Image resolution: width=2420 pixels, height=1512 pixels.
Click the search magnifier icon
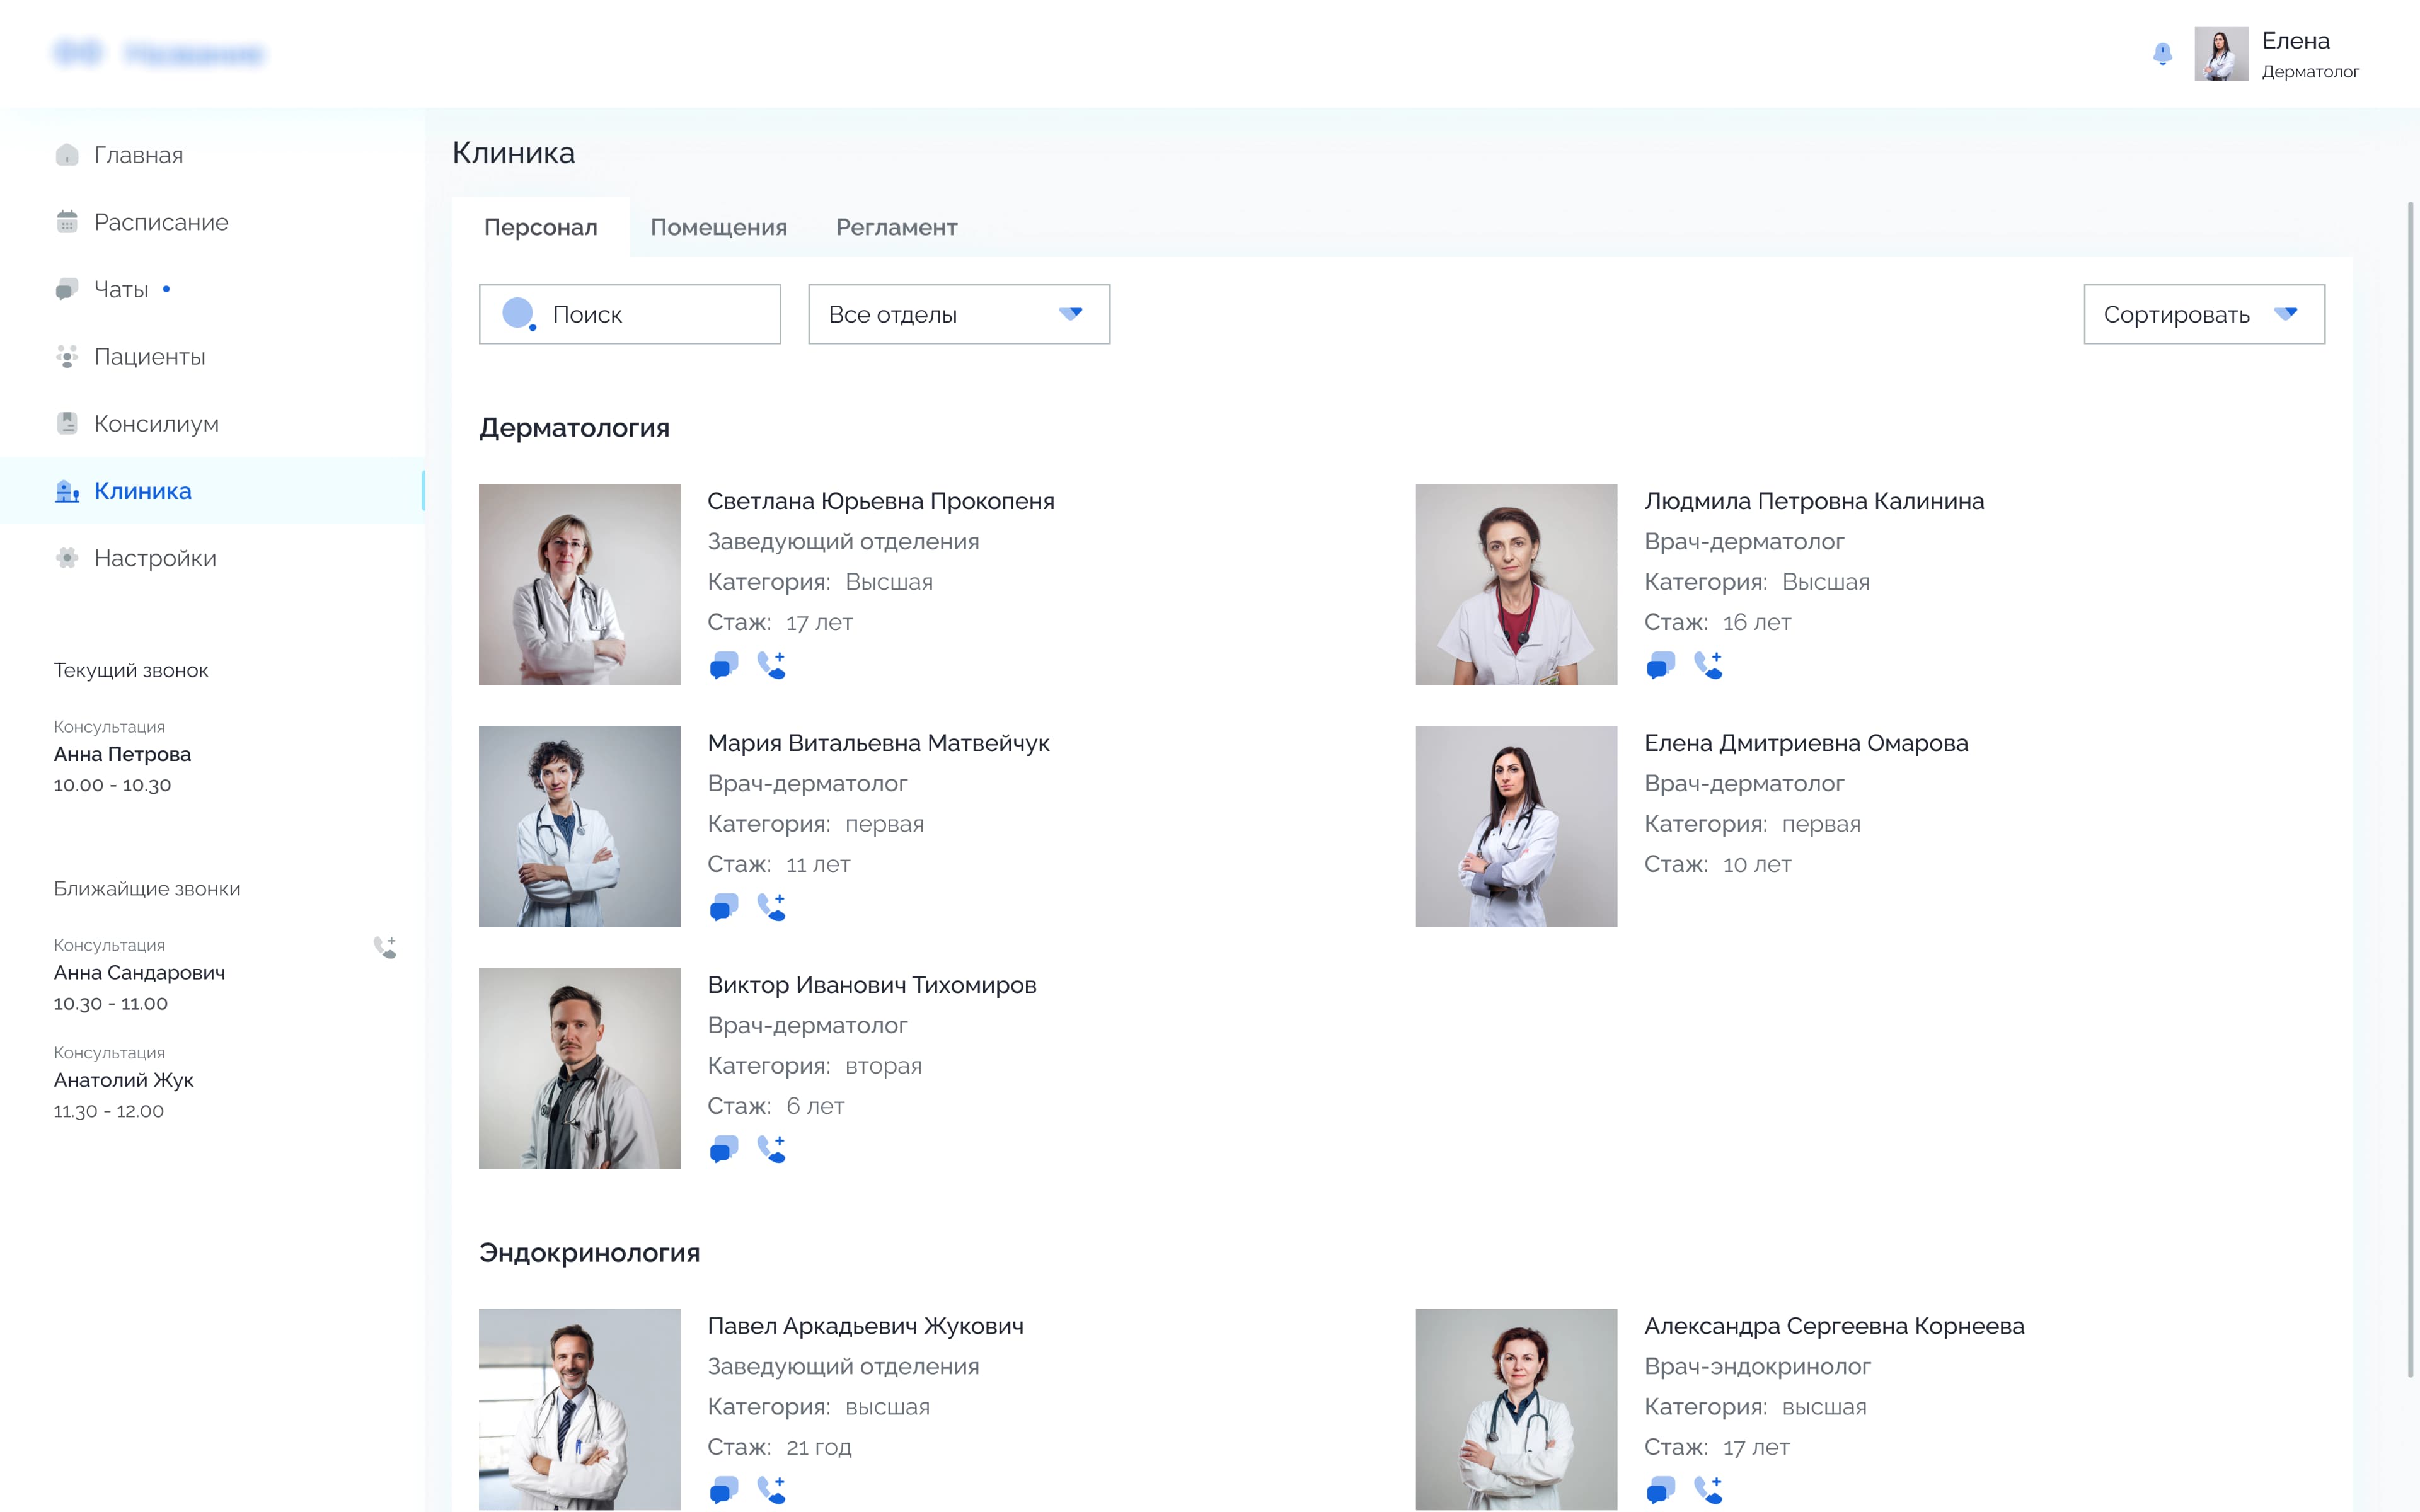(518, 314)
